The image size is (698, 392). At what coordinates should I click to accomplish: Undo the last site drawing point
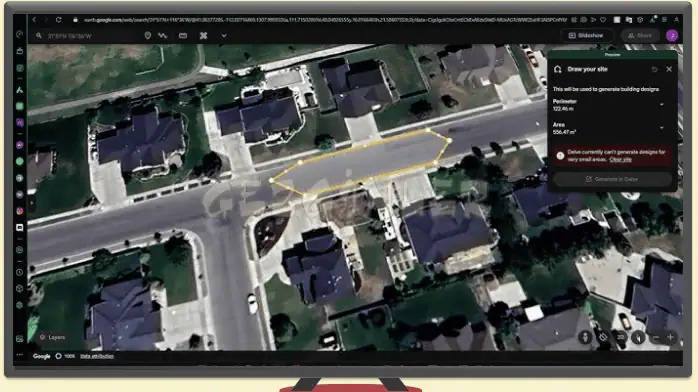[x=654, y=69]
